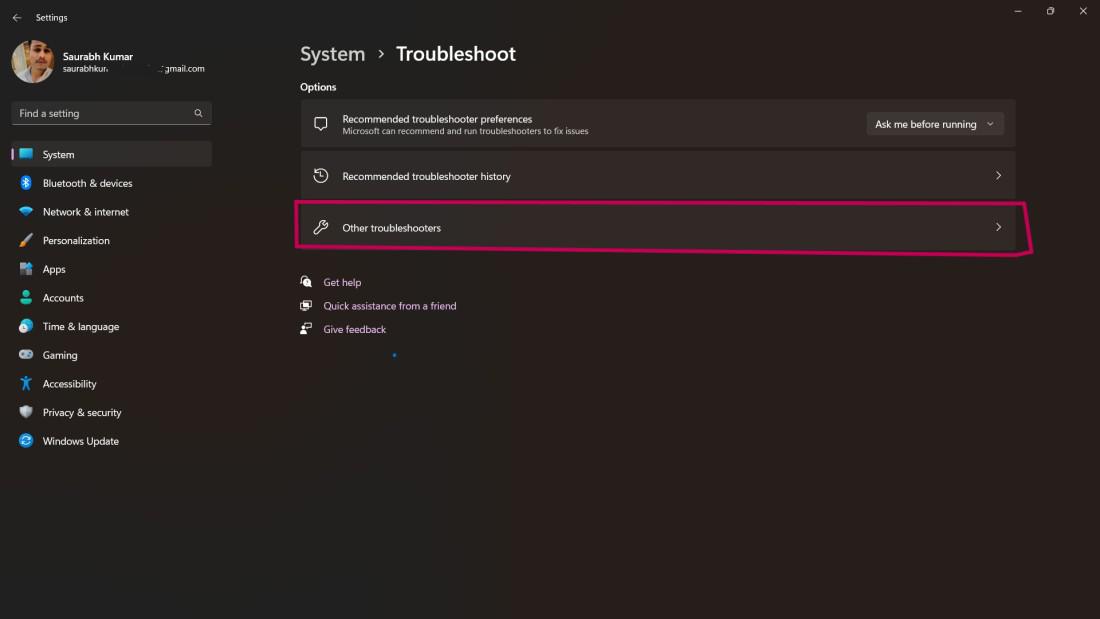This screenshot has width=1100, height=619.
Task: Click the Accessibility figure icon
Action: point(26,384)
